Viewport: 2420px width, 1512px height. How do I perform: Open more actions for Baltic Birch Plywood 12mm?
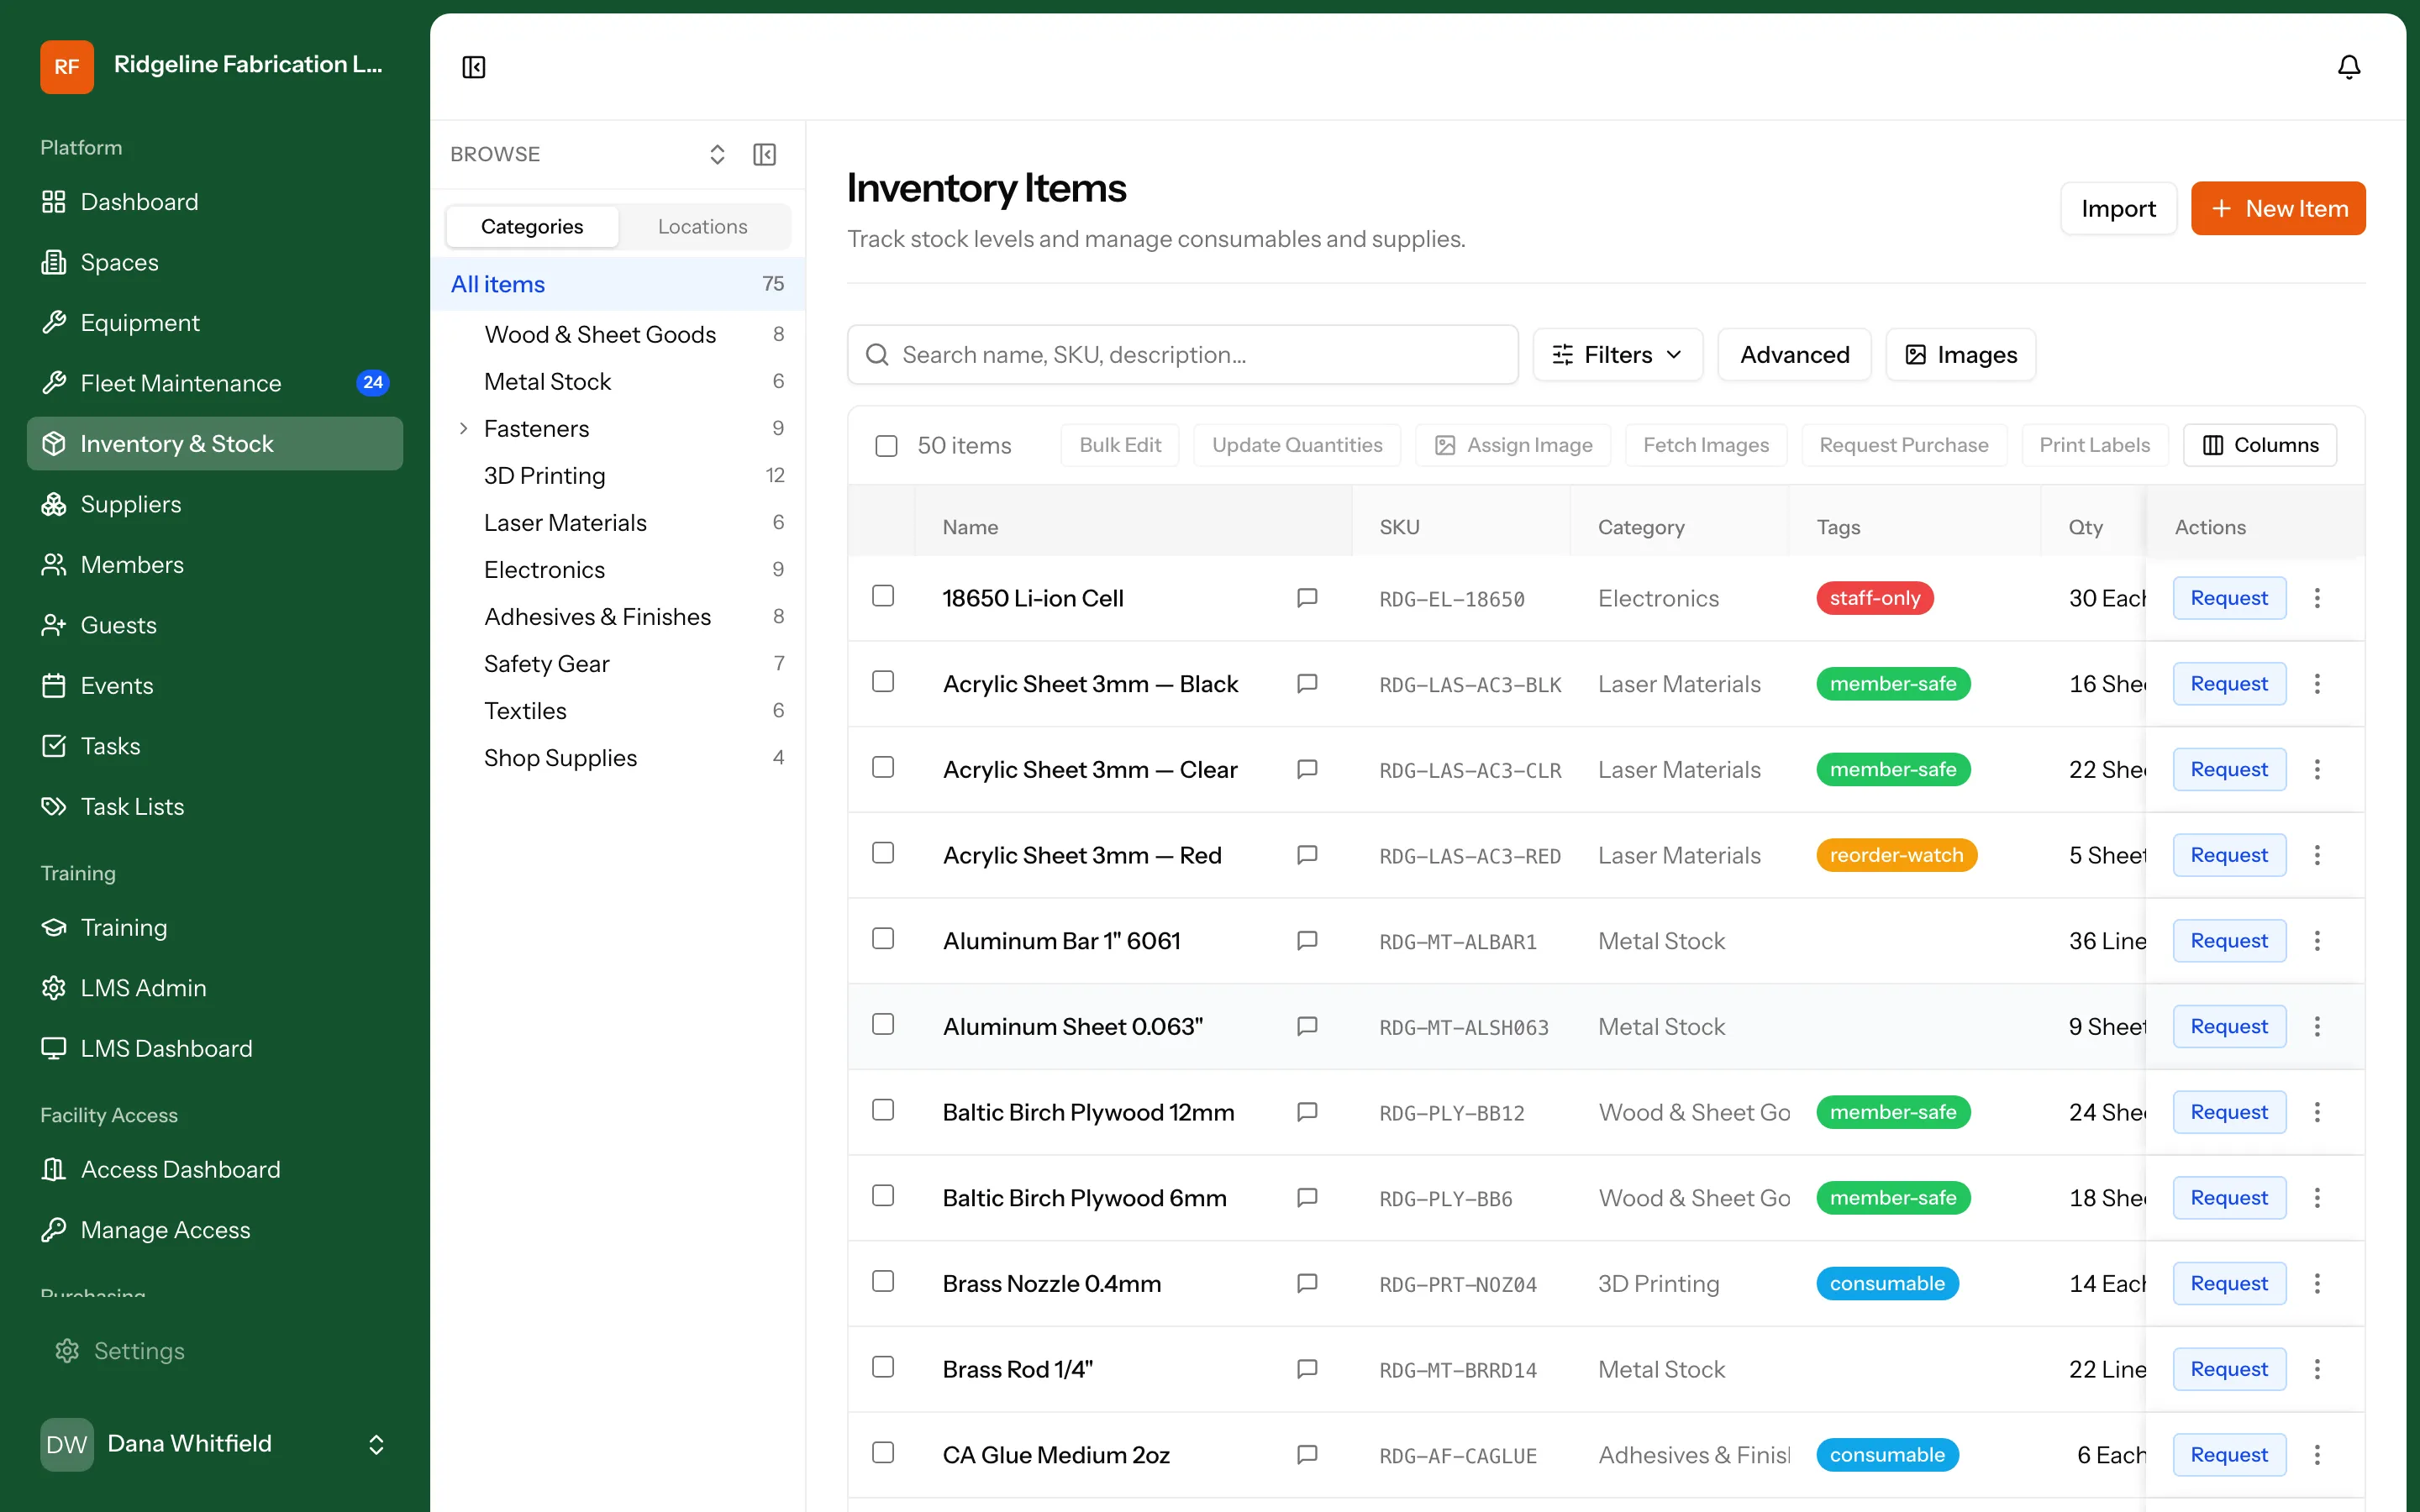coord(2317,1112)
